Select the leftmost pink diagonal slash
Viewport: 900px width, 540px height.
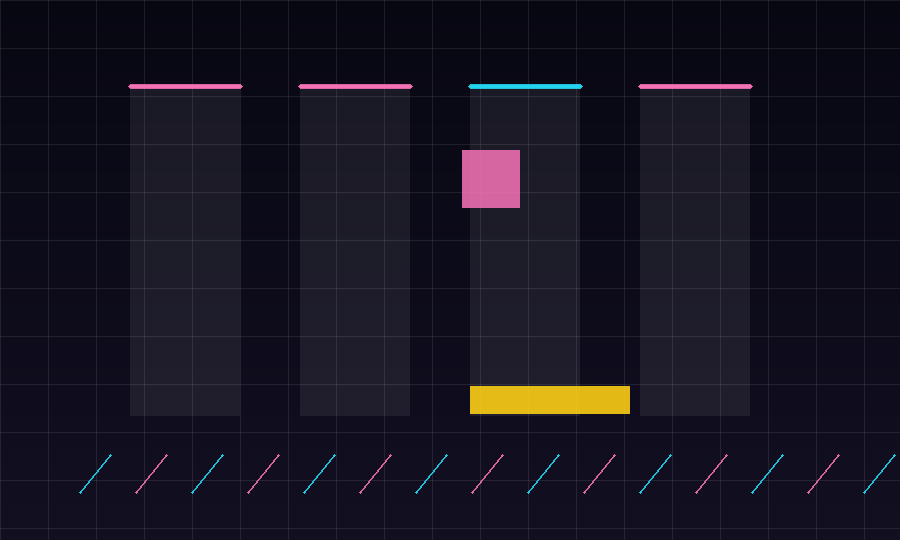[x=152, y=474]
